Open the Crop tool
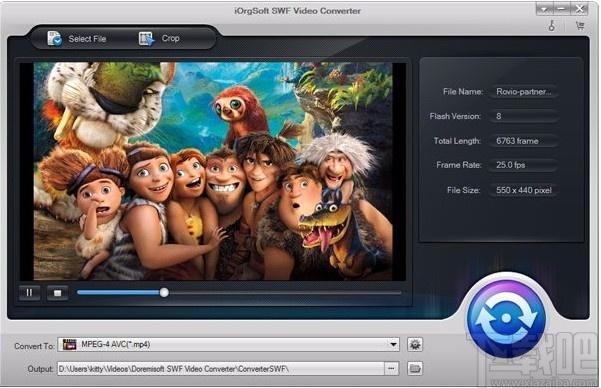 click(x=159, y=38)
